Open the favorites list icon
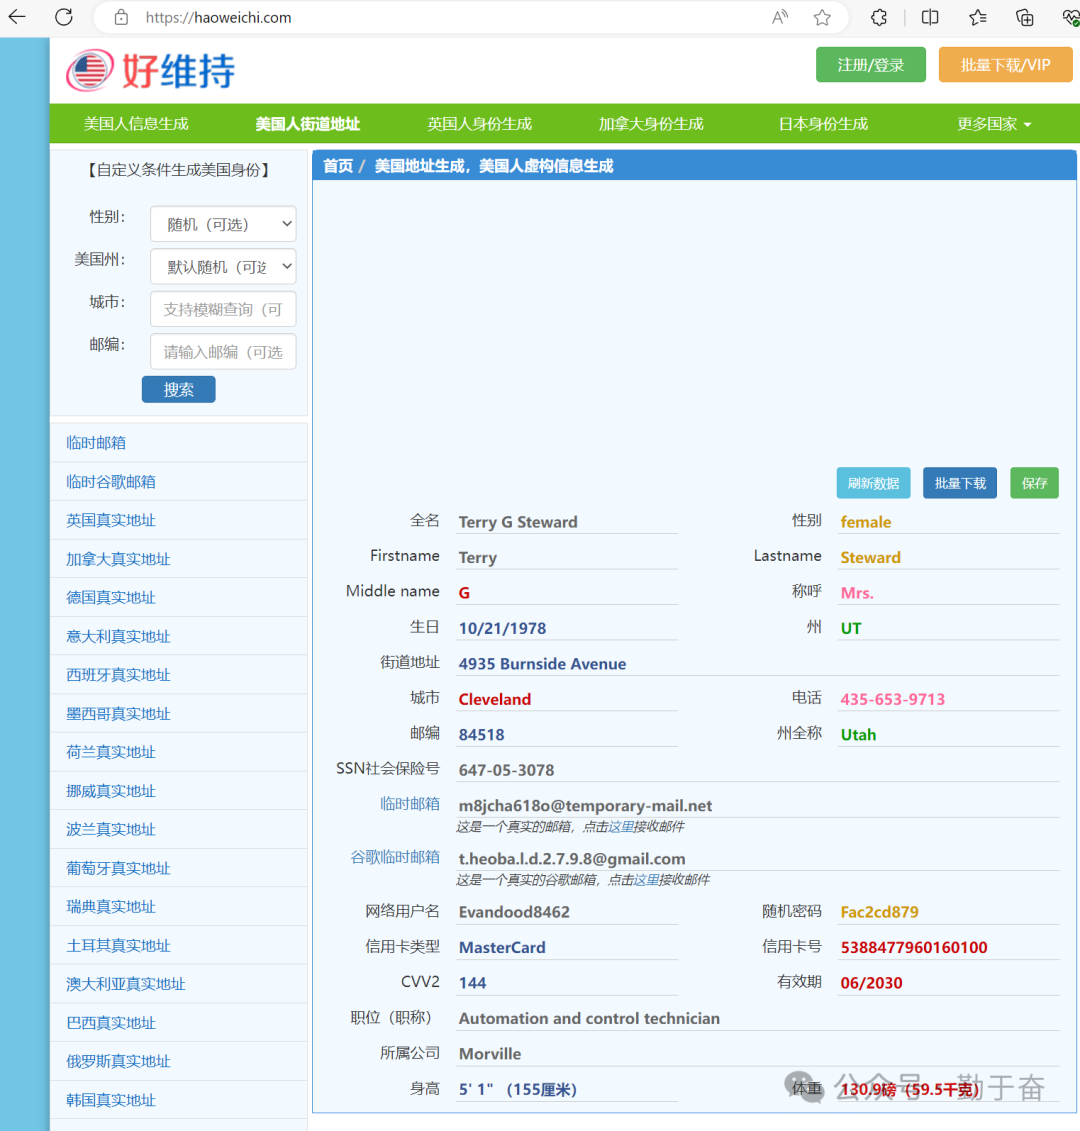Screen dimensions: 1080x1131 [x=978, y=17]
